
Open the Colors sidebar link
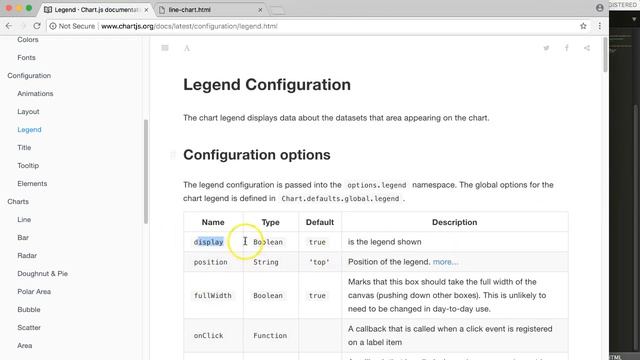28,40
